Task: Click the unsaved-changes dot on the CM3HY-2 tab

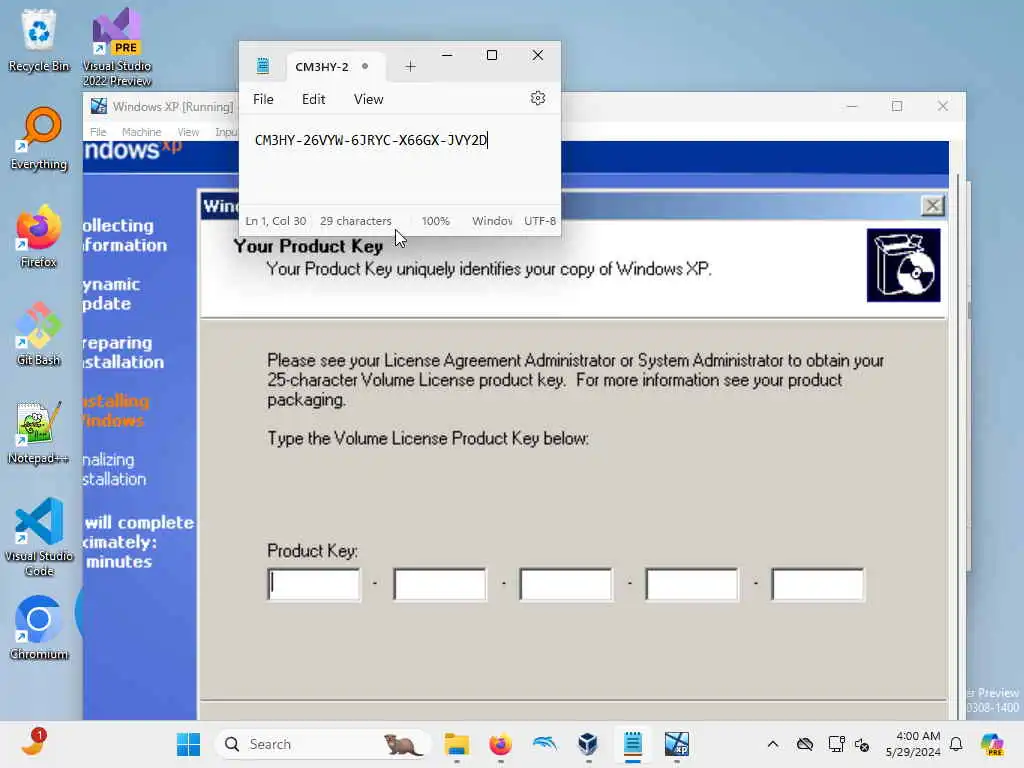Action: click(365, 66)
